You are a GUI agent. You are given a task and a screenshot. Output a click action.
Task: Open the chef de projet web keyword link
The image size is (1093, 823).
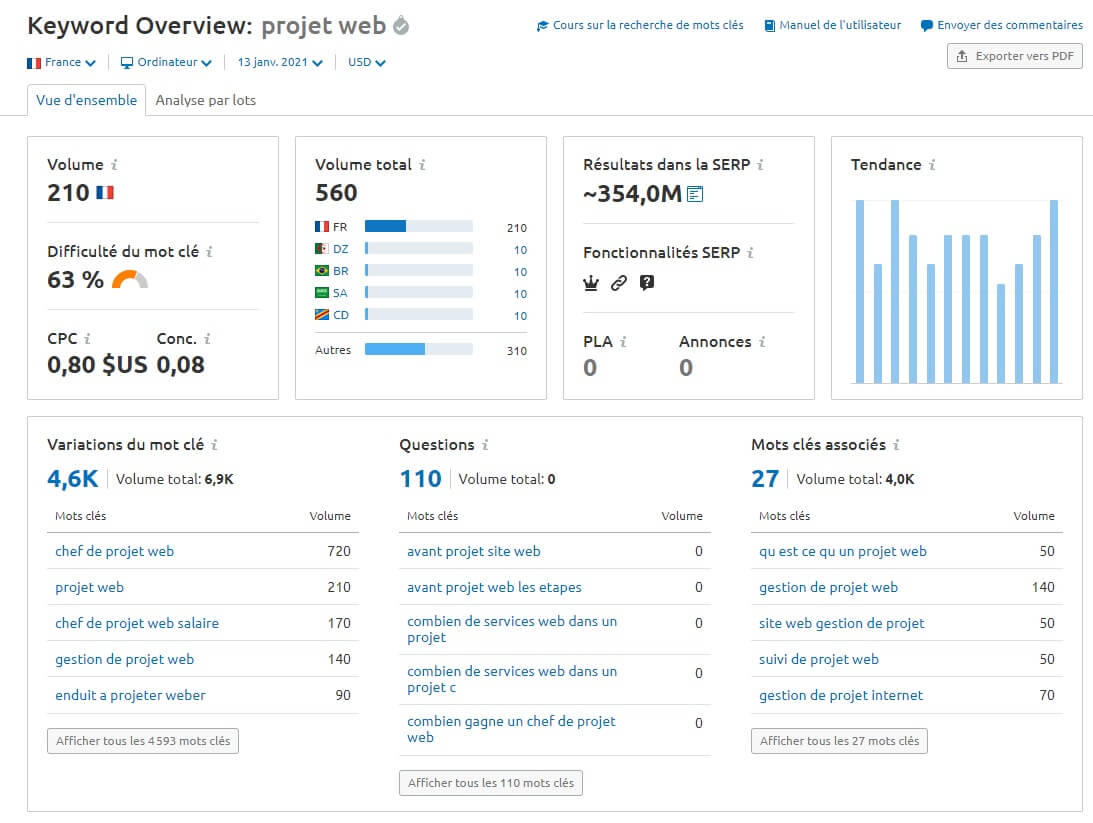tap(114, 551)
